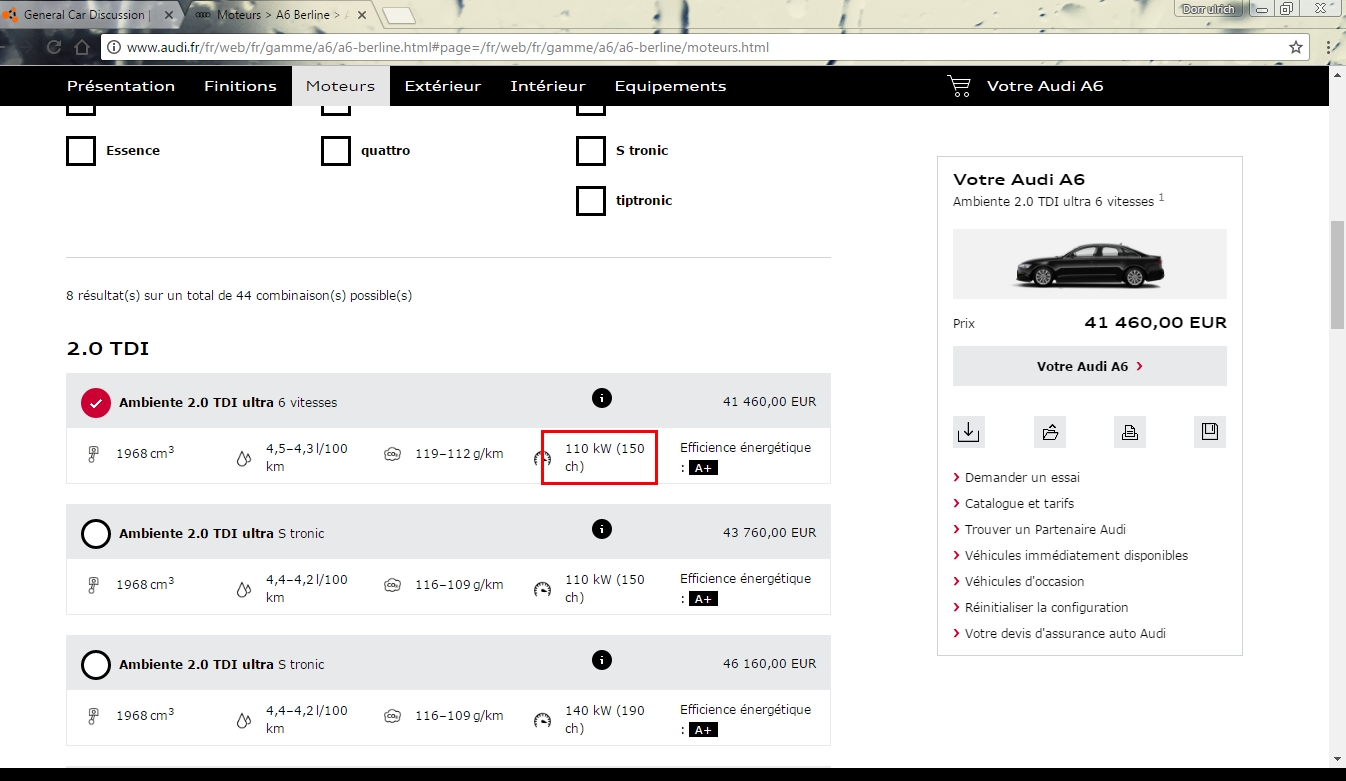Click the 4,5–4,3 l/100 km consumption value
This screenshot has width=1346, height=781.
tap(307, 458)
